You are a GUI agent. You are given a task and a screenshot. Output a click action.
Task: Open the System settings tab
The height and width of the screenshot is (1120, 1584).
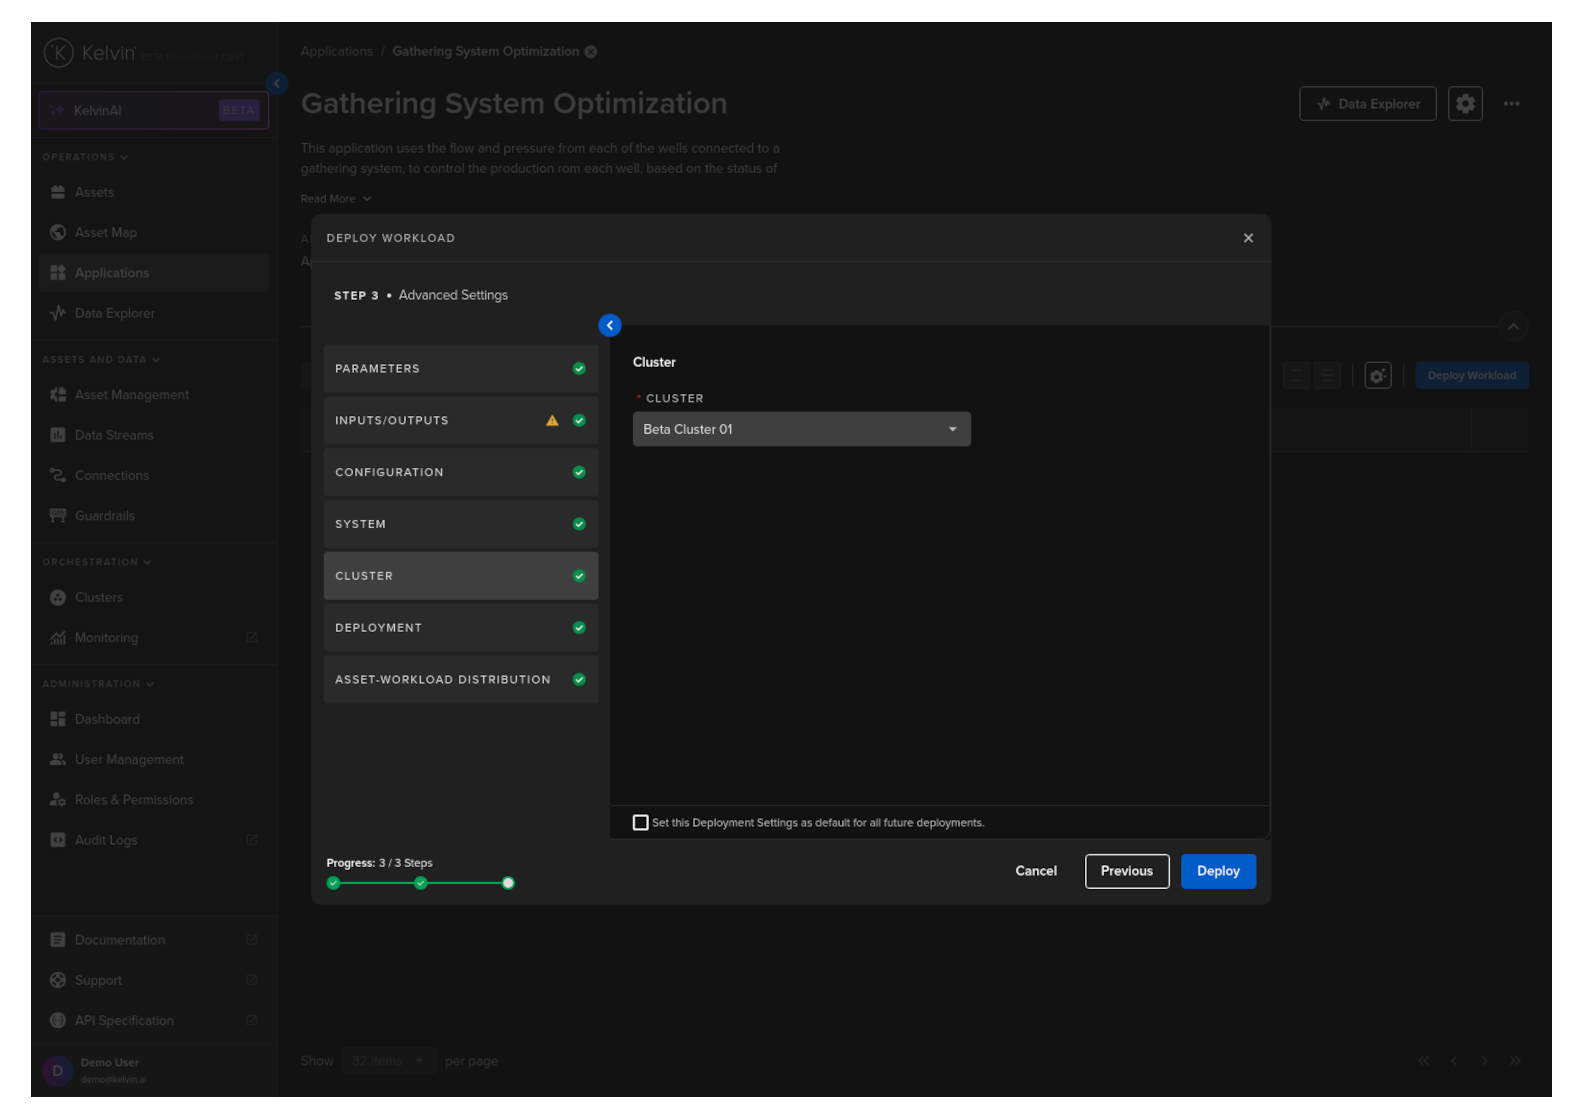[x=460, y=524]
